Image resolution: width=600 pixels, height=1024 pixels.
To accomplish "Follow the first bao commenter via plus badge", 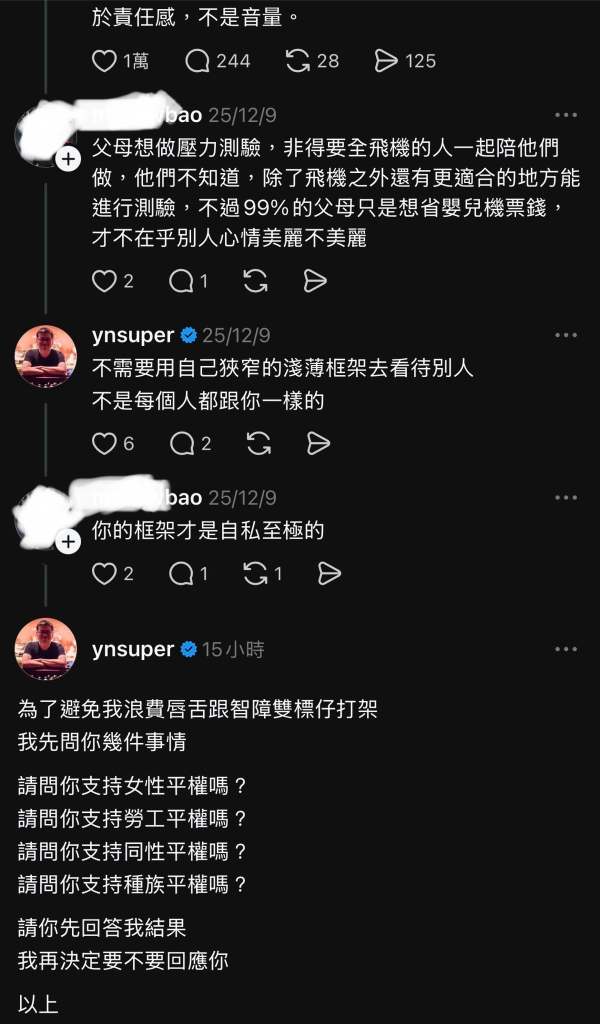I will [68, 159].
